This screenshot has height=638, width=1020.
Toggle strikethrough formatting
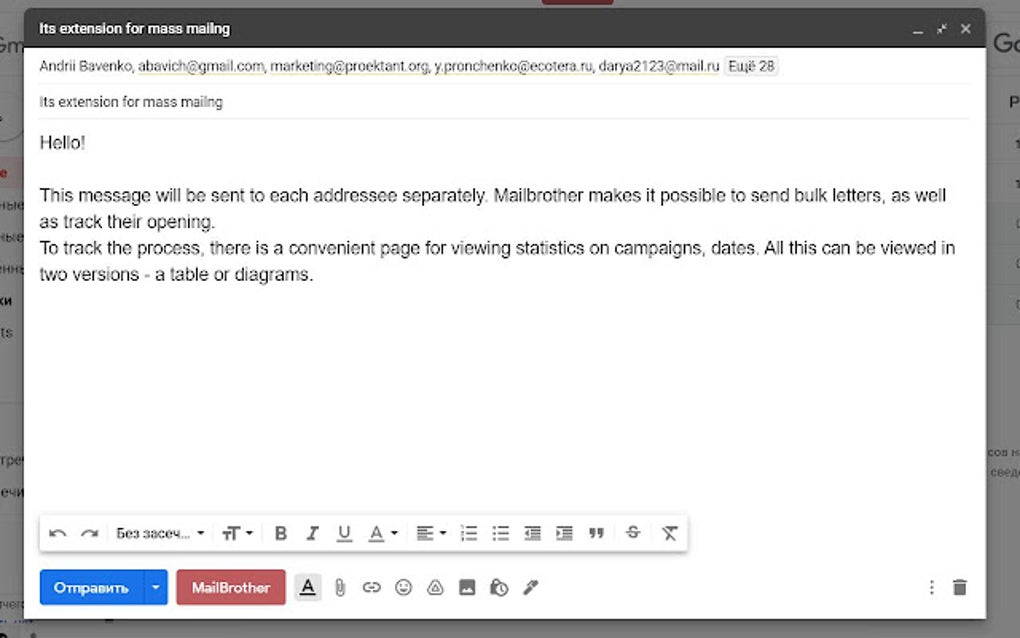[x=633, y=533]
